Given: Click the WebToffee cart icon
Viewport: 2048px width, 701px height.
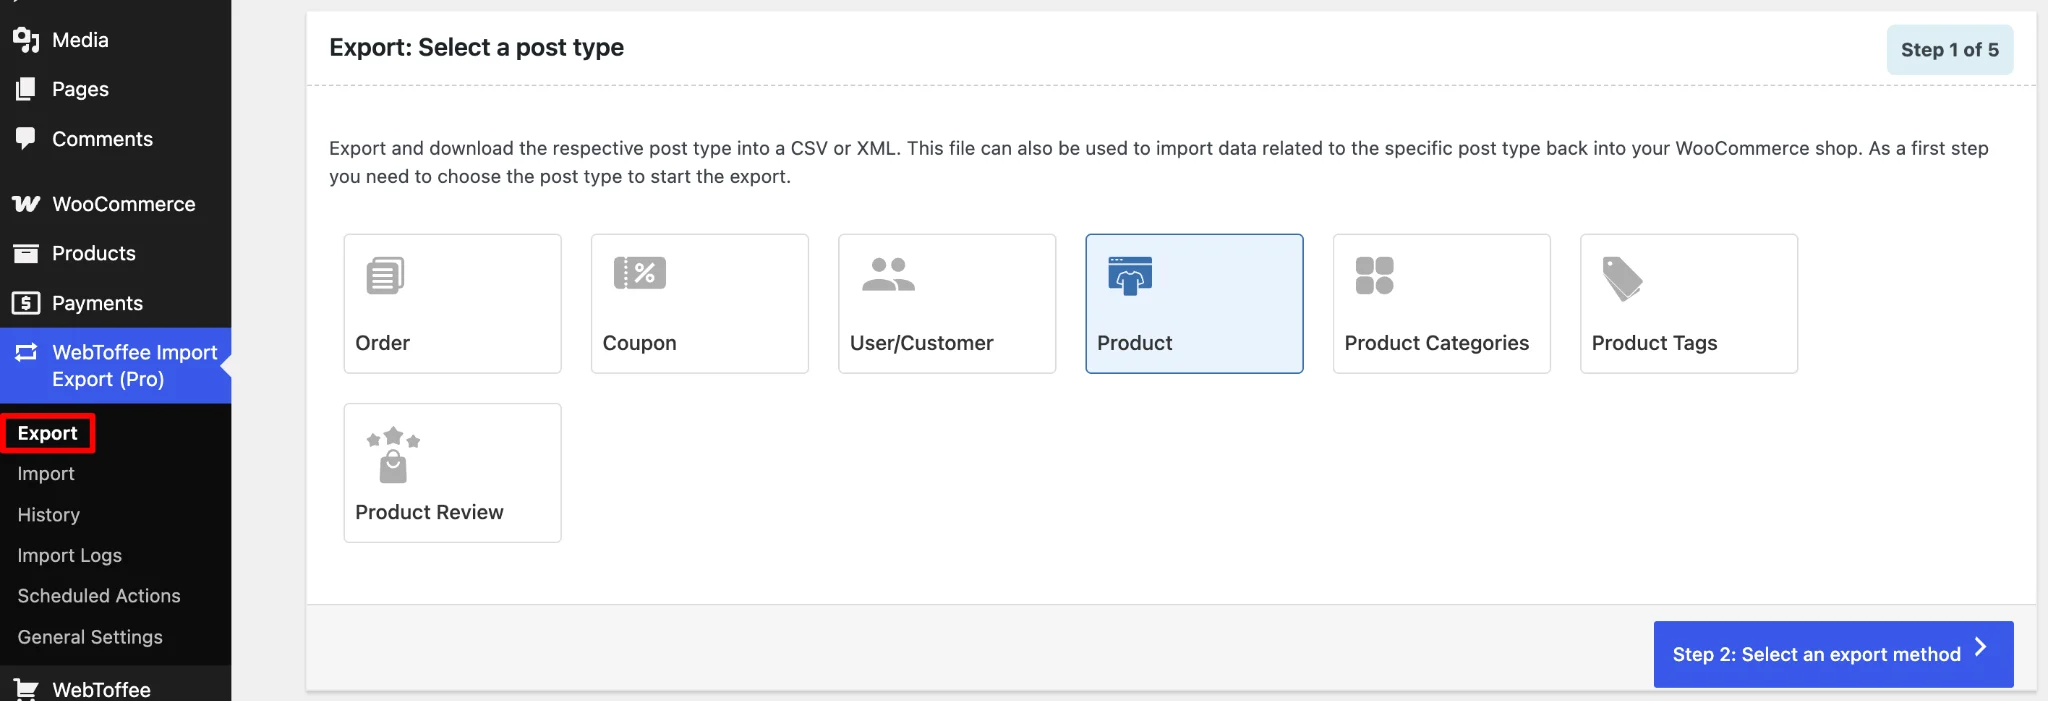Looking at the screenshot, I should tap(26, 690).
